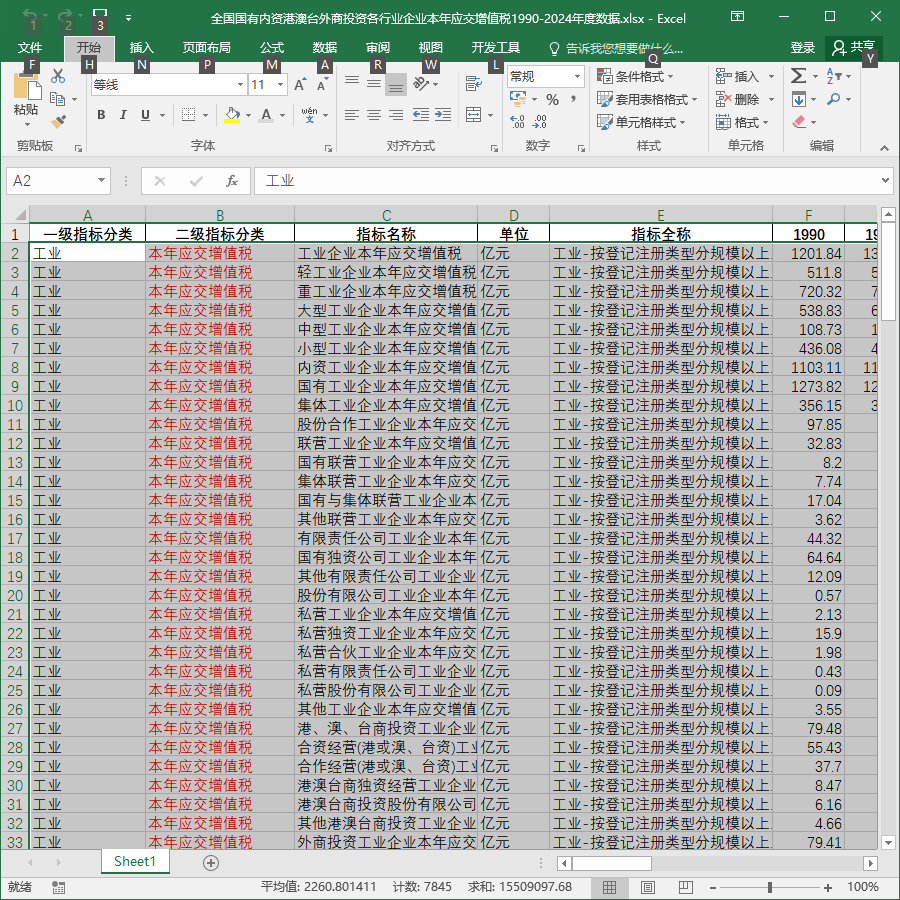This screenshot has height=900, width=900.
Task: Click the Merge and Center icon
Action: point(474,115)
